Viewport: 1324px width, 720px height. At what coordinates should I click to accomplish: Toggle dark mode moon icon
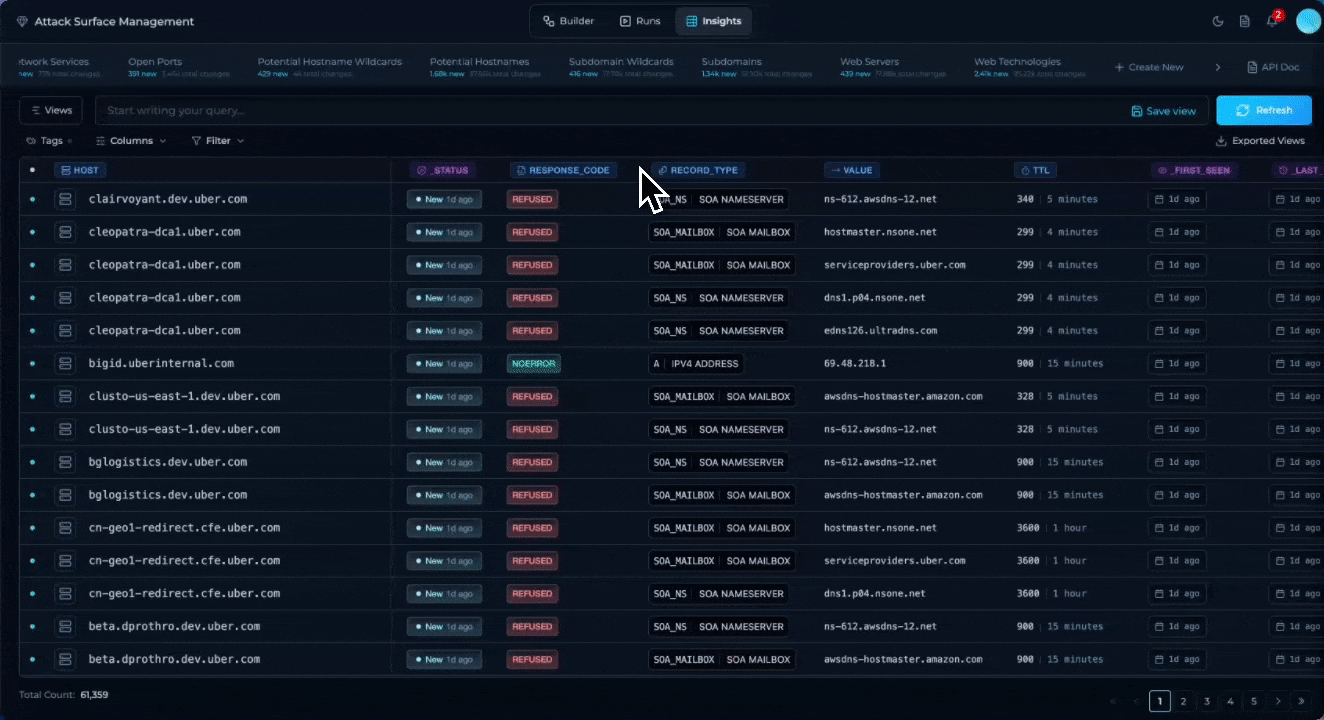coord(1218,21)
